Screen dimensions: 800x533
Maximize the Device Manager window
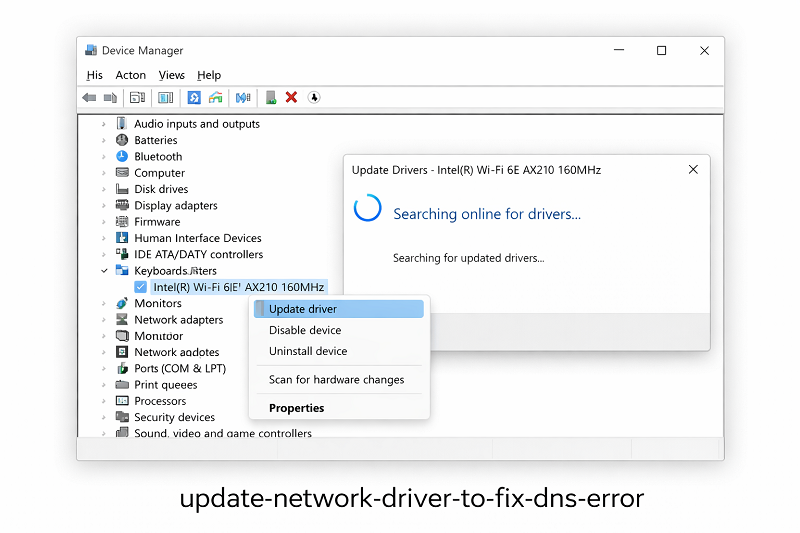(x=661, y=50)
